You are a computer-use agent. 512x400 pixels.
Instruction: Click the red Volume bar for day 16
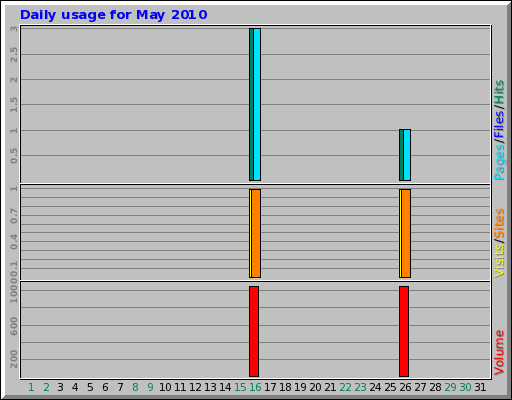[254, 331]
